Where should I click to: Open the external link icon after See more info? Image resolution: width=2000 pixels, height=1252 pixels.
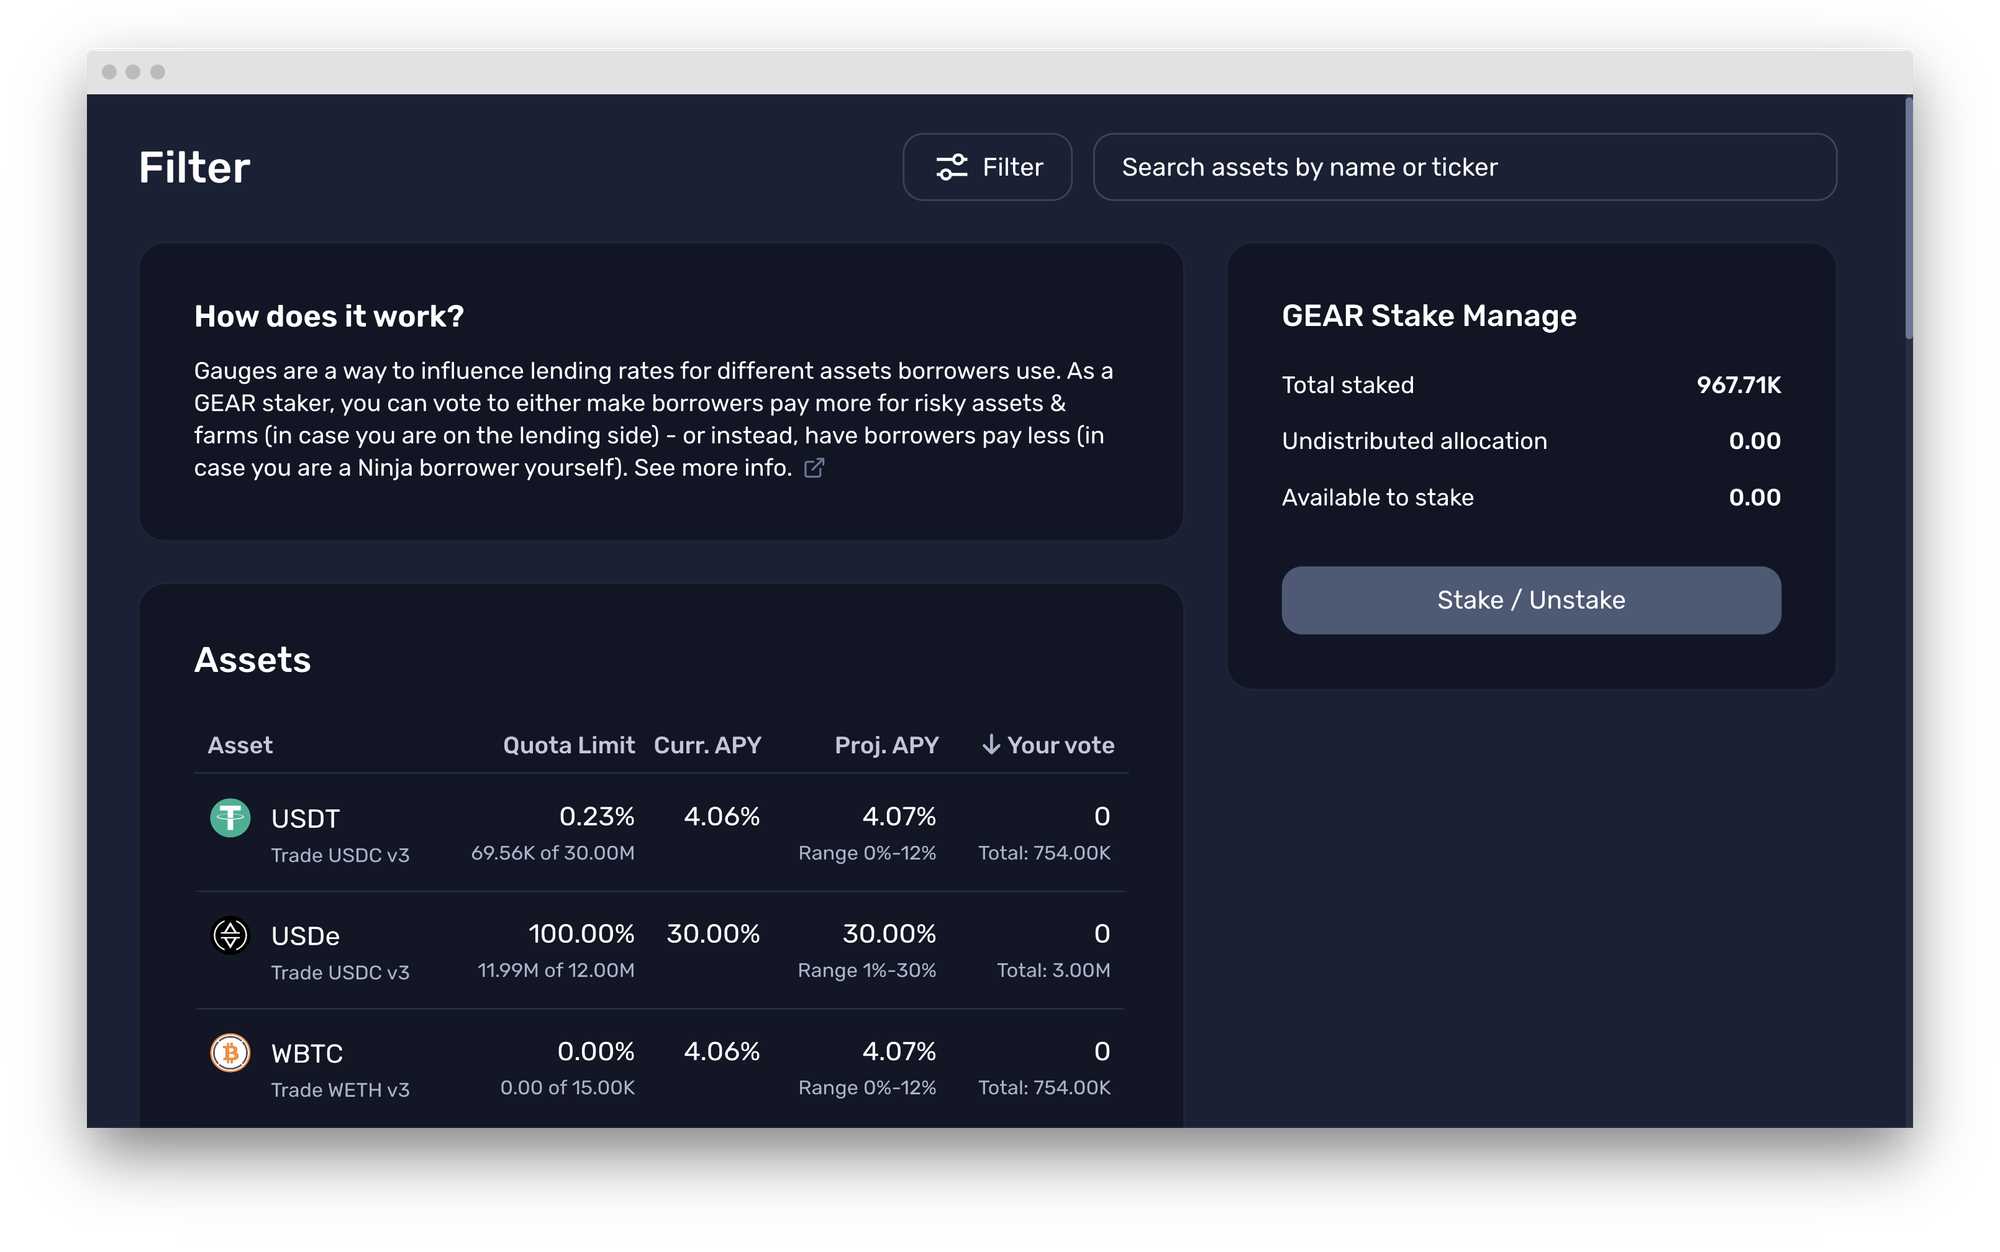point(814,468)
